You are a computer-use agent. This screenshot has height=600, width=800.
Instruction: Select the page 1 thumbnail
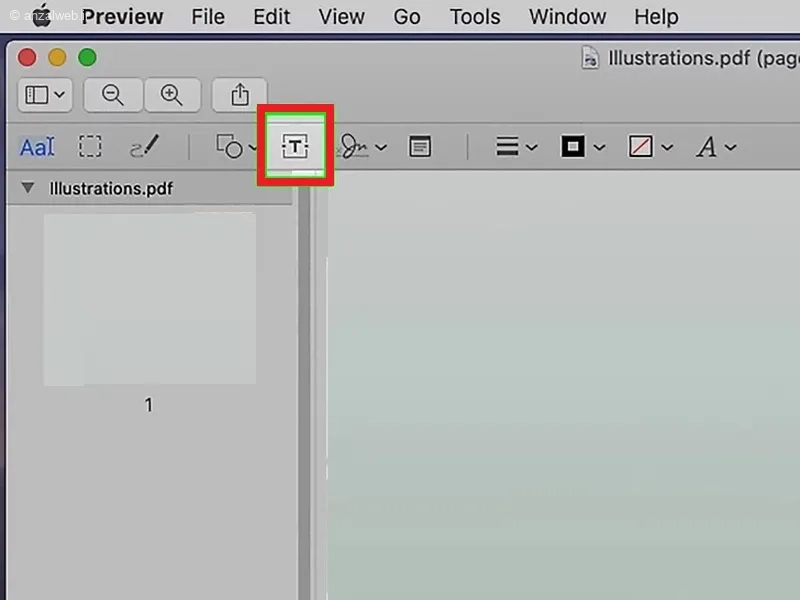149,299
